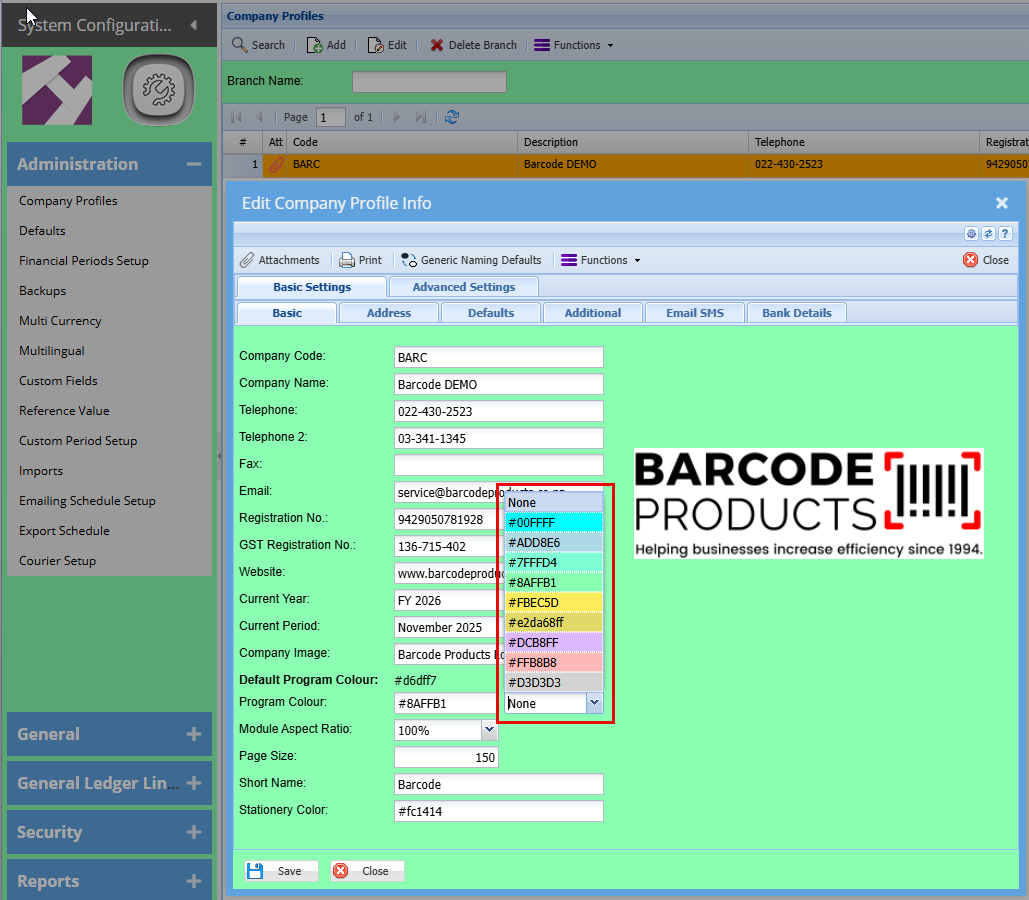This screenshot has width=1029, height=900.
Task: Click Delete Branch red X icon
Action: point(437,45)
